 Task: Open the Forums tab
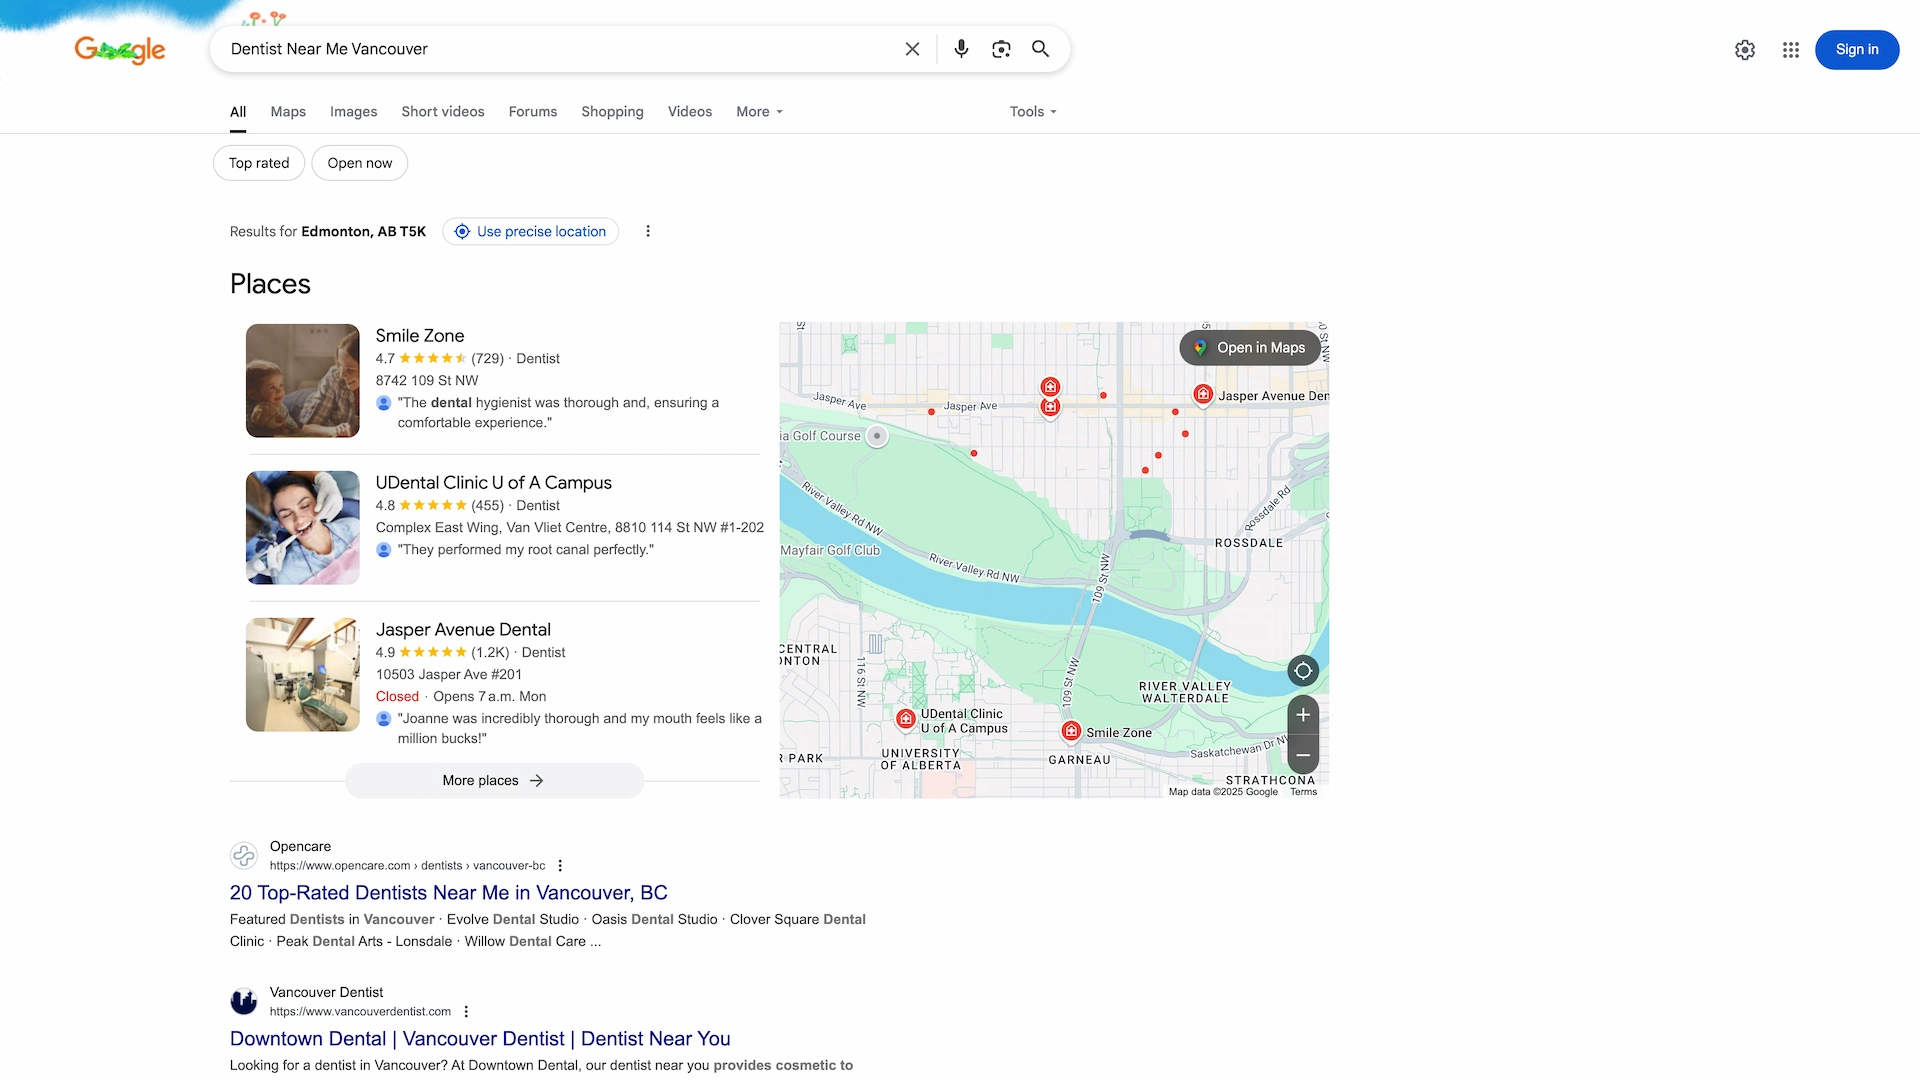pos(533,112)
